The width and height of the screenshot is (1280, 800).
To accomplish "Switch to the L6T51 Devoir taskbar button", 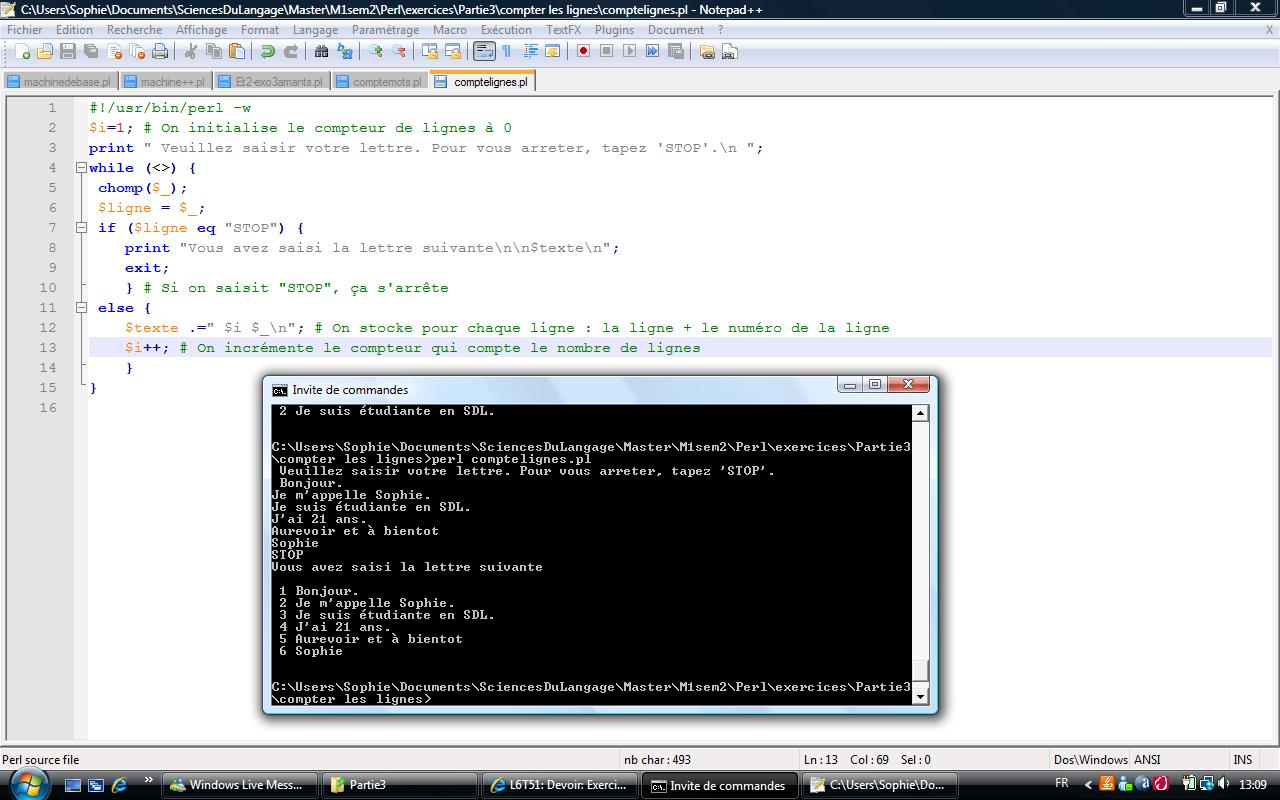I will click(558, 785).
